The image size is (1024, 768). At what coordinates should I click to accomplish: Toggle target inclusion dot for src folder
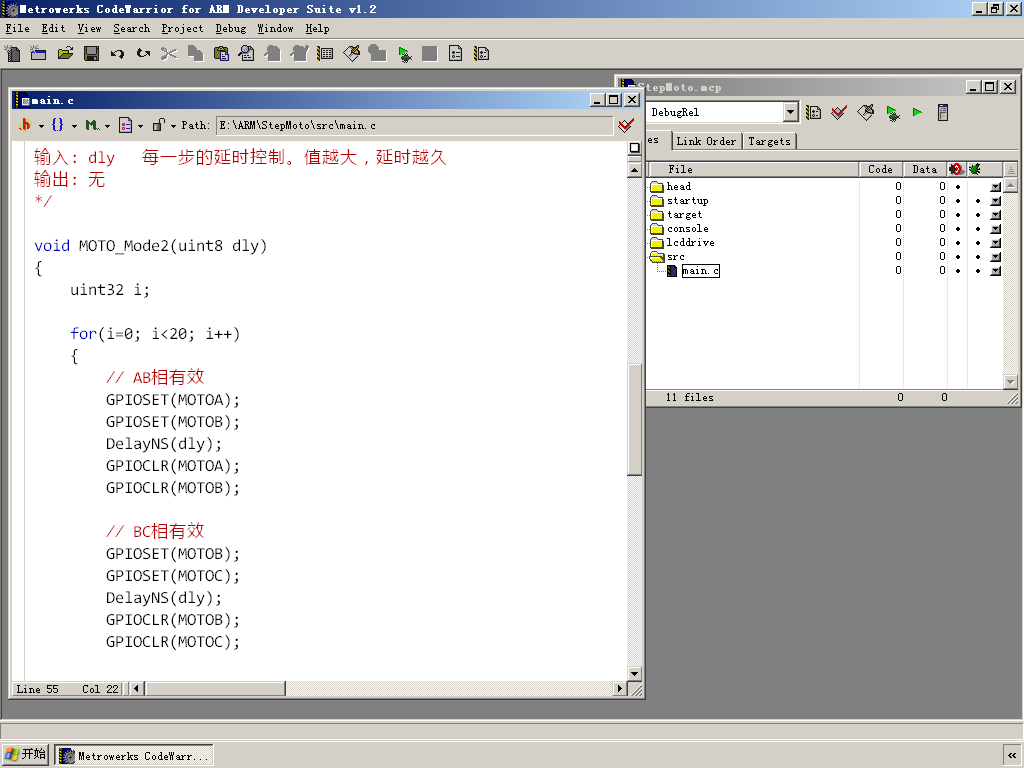(x=958, y=257)
